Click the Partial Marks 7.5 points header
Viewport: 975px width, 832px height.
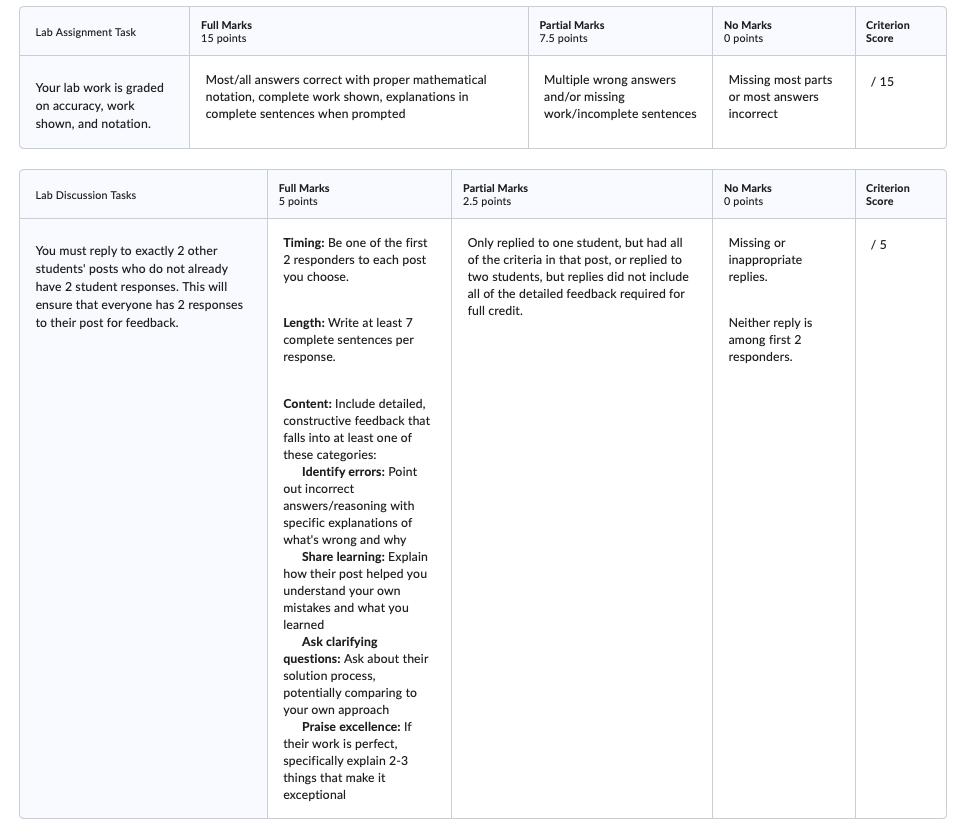(x=571, y=32)
